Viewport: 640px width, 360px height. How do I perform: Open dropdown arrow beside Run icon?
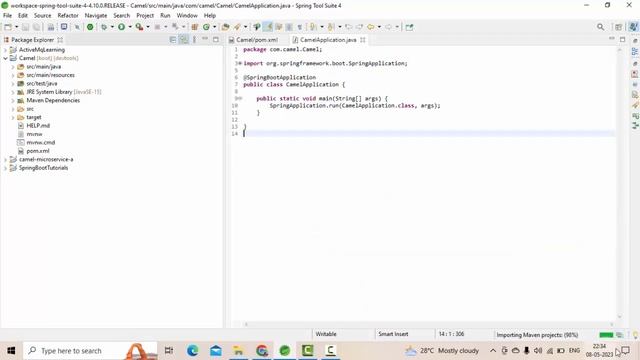pos(130,27)
